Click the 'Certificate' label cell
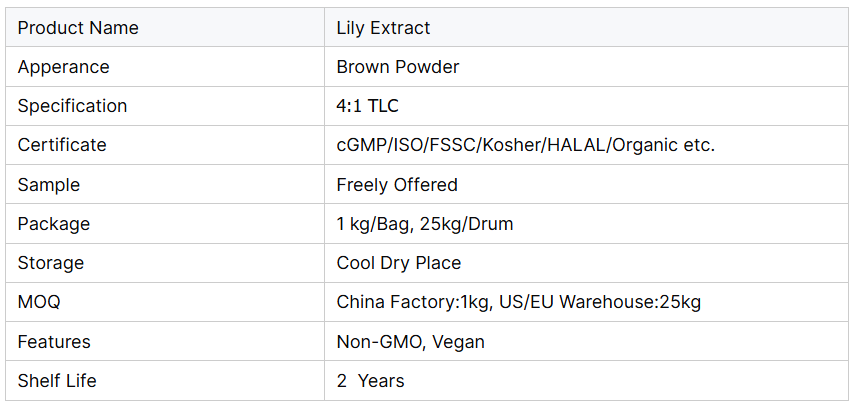855x406 pixels. [x=62, y=145]
